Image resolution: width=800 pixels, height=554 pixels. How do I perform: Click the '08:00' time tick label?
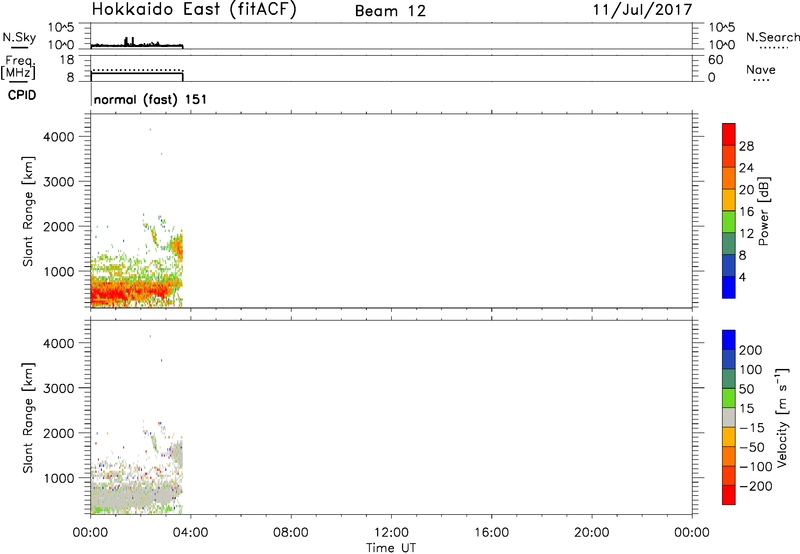click(291, 533)
